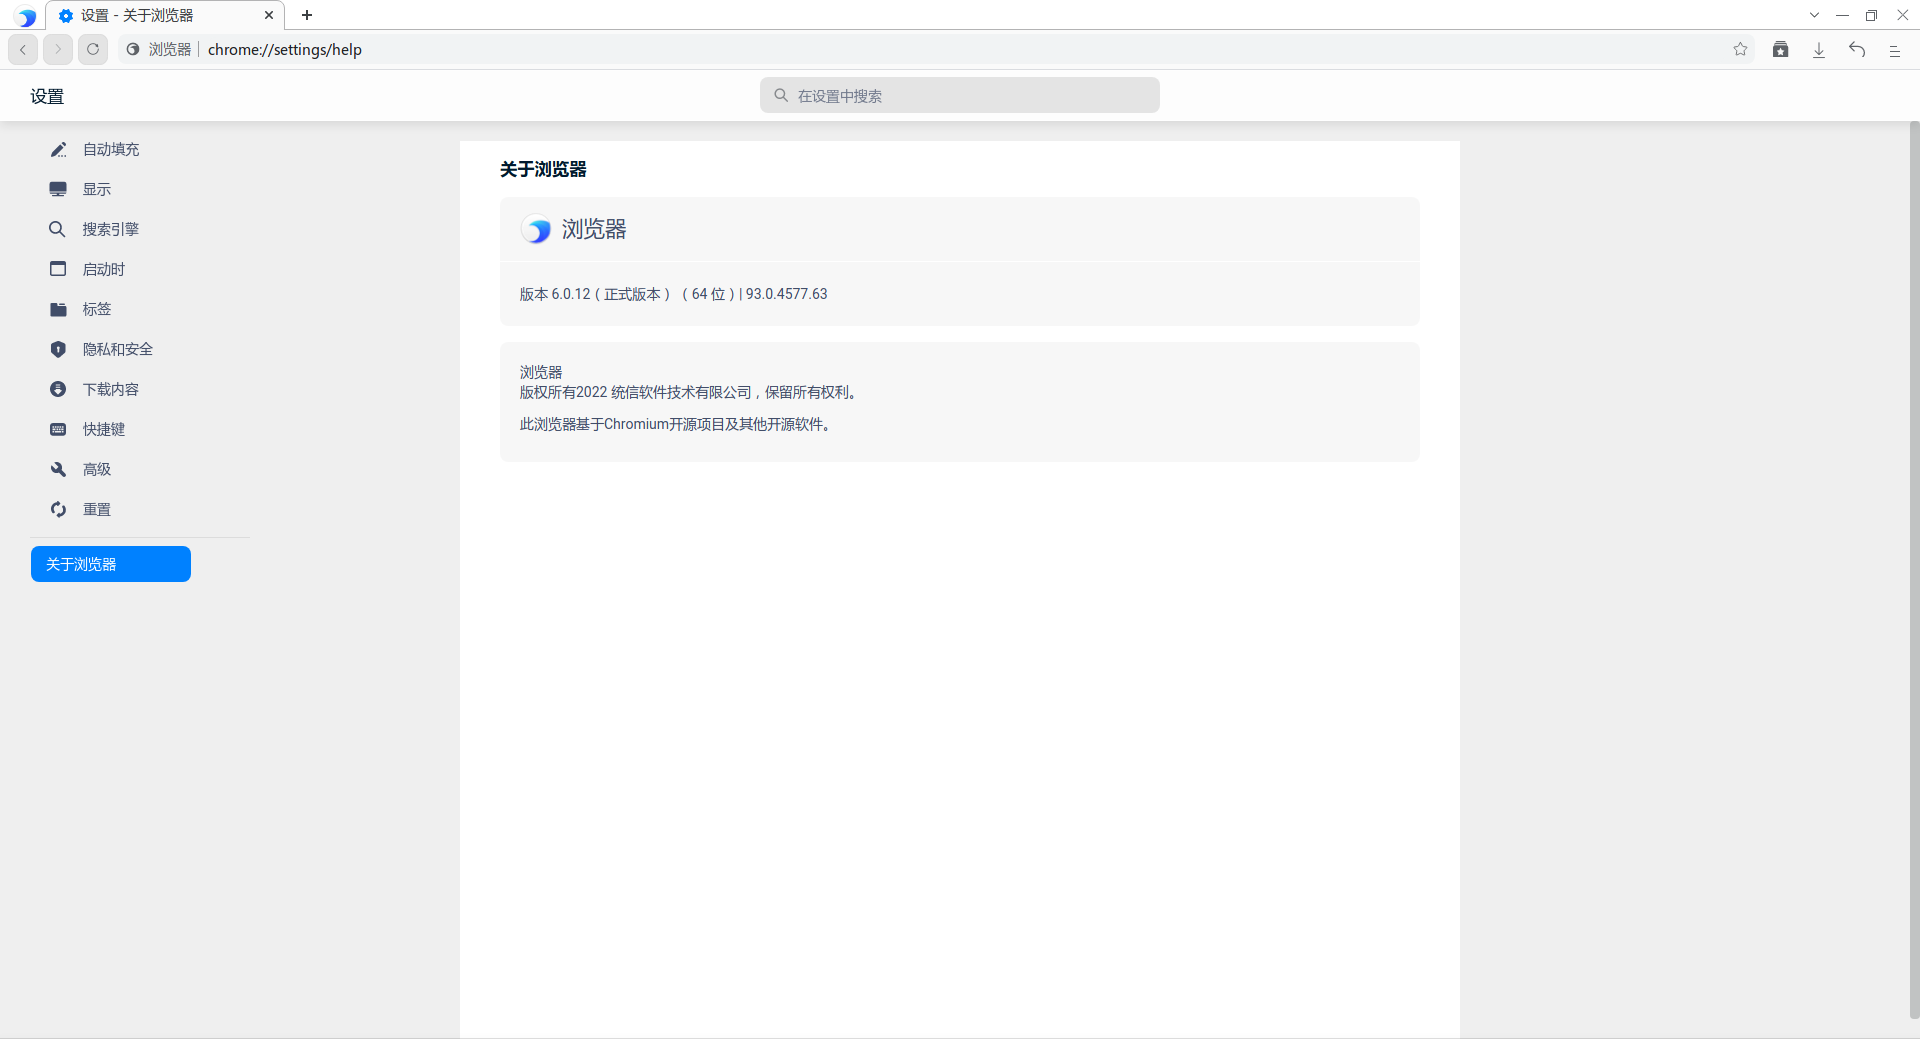1920x1039 pixels.
Task: Click the forward navigation arrow
Action: click(x=58, y=49)
